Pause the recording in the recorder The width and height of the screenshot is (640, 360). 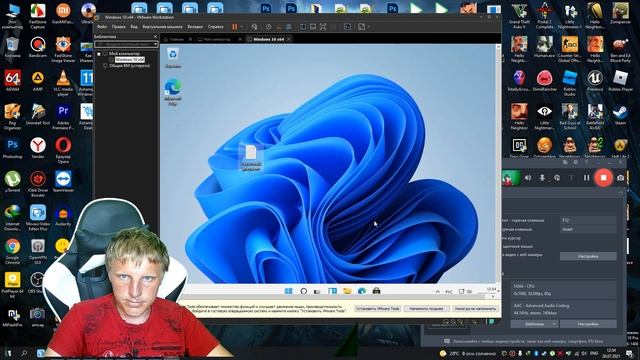pos(587,178)
